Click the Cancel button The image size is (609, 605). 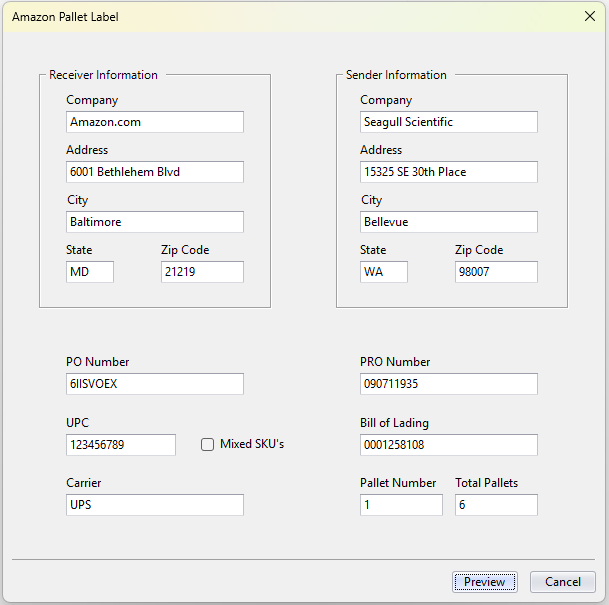pos(562,582)
